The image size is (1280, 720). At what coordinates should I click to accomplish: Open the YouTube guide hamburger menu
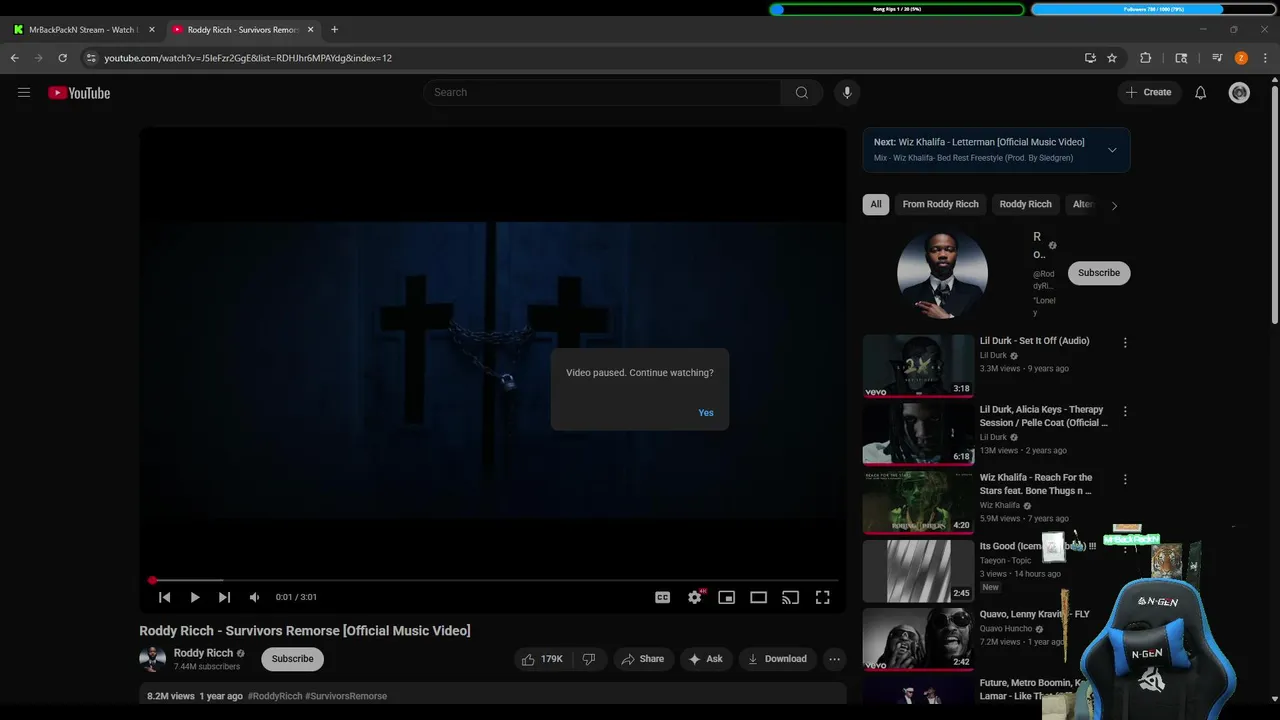tap(24, 93)
